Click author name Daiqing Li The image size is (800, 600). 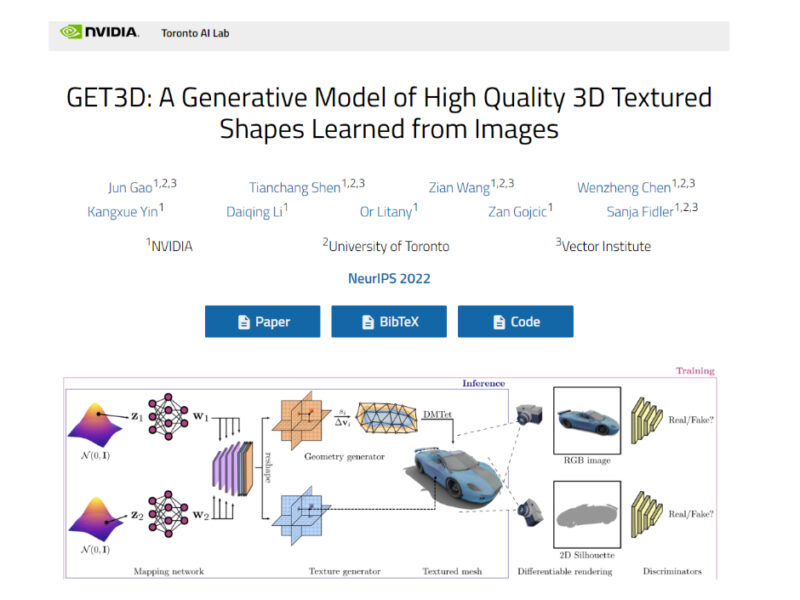253,212
